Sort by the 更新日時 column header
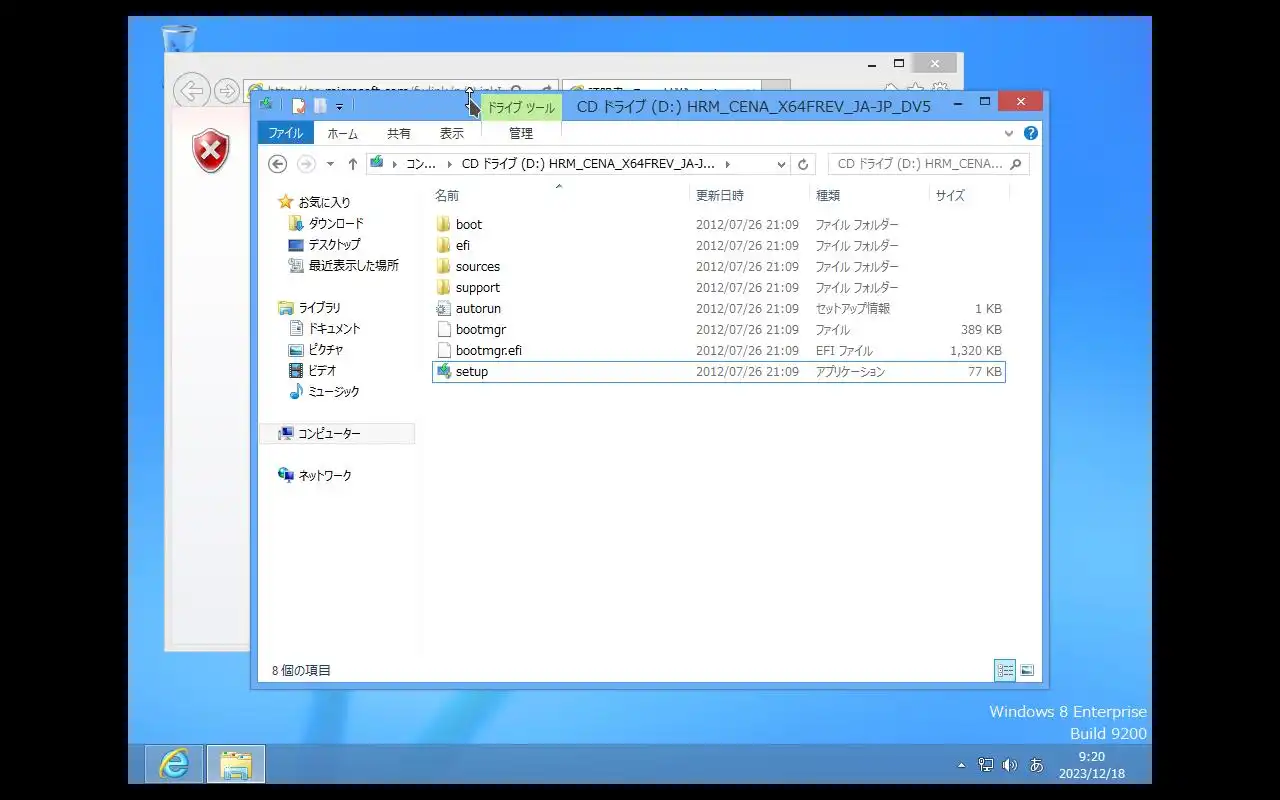The width and height of the screenshot is (1280, 800). (x=749, y=195)
